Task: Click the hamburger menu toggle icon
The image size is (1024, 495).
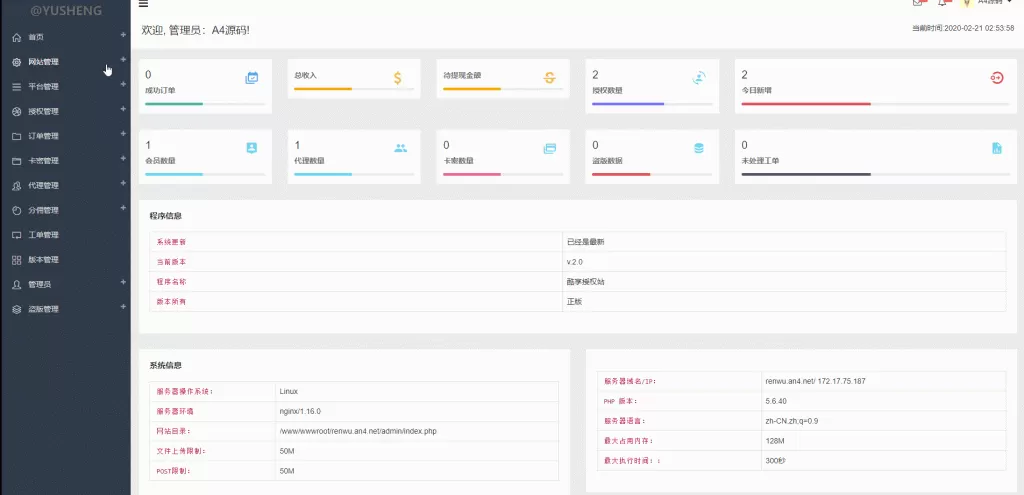Action: [x=143, y=4]
